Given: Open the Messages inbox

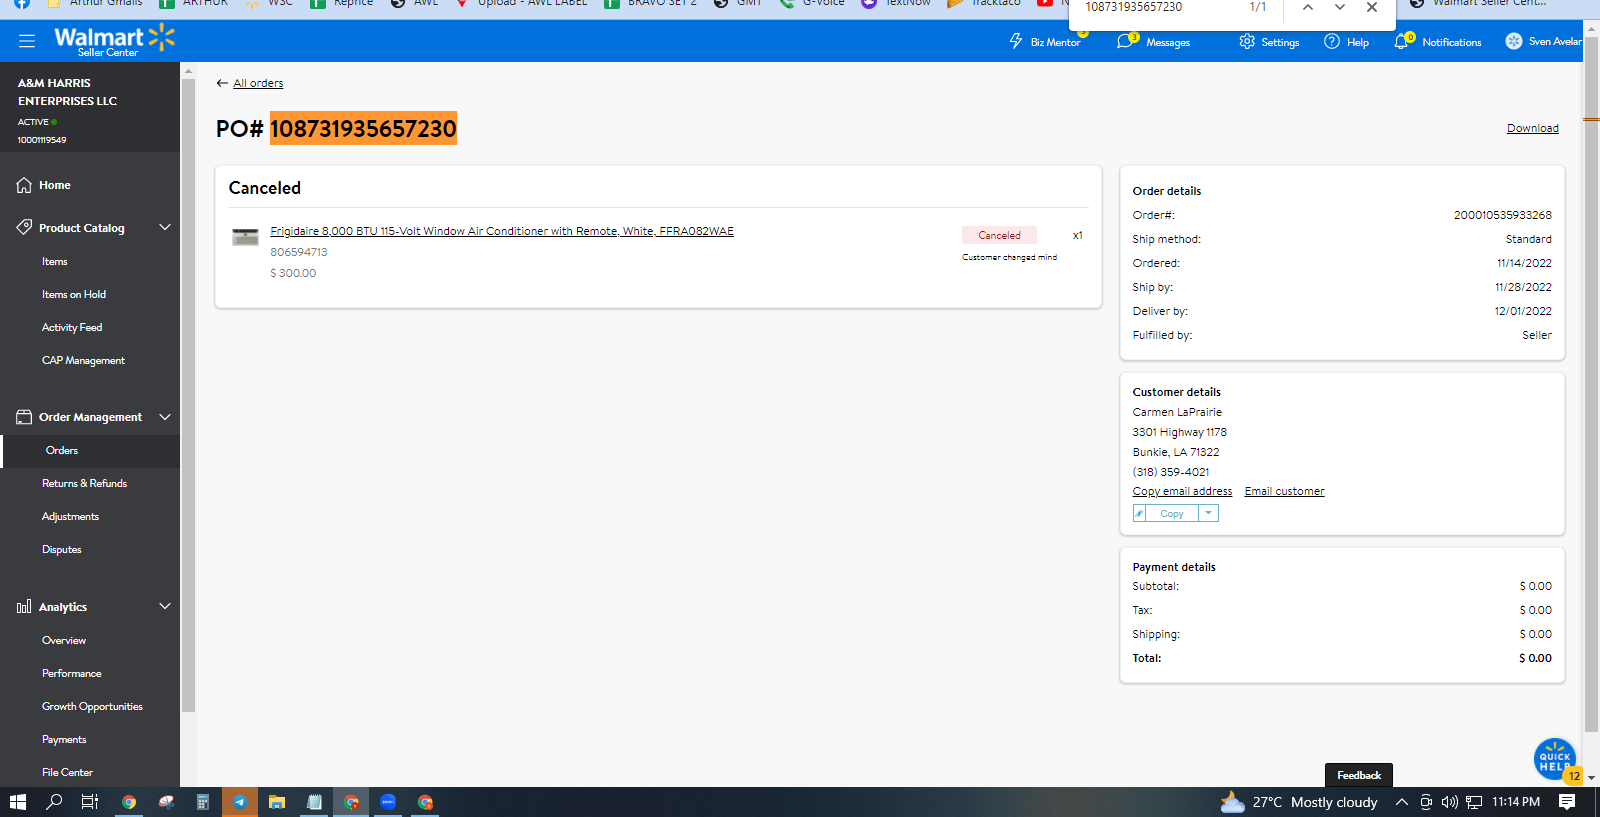Looking at the screenshot, I should [x=1154, y=42].
